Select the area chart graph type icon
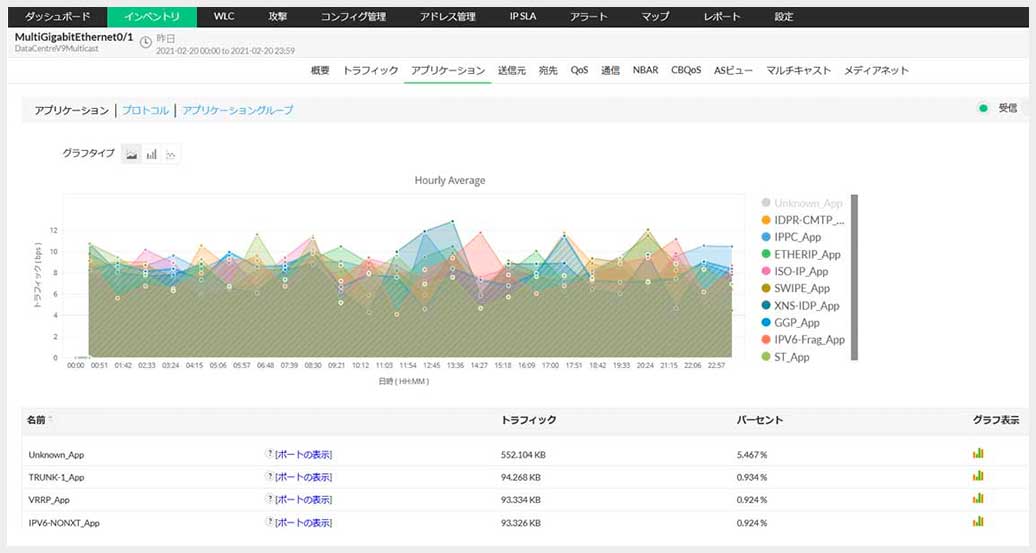 (131, 154)
